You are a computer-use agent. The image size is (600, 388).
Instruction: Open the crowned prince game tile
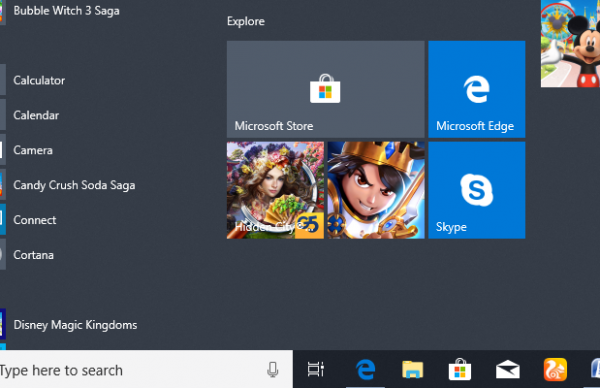(x=376, y=190)
